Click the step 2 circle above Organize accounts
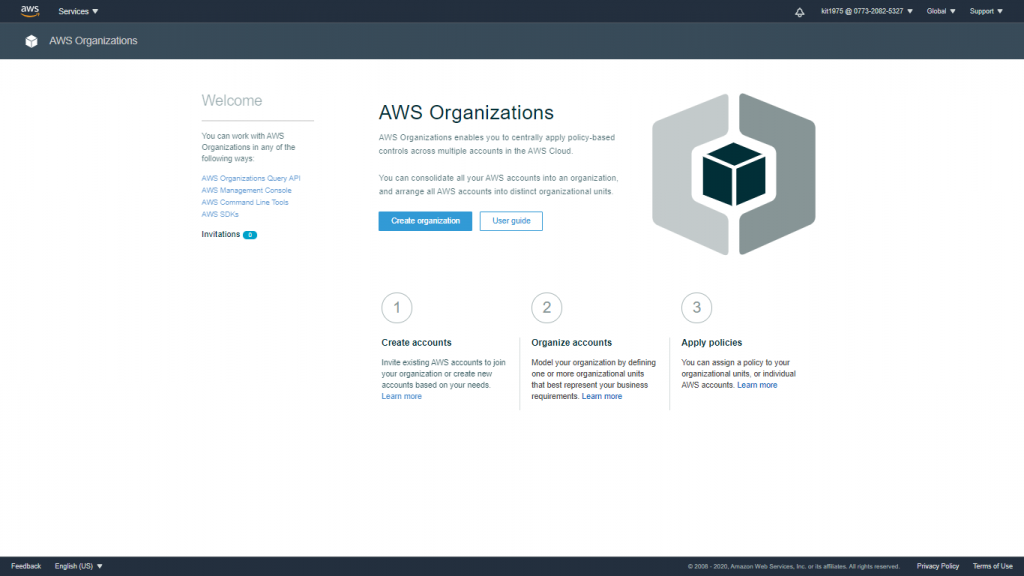The width and height of the screenshot is (1024, 576). 547,307
